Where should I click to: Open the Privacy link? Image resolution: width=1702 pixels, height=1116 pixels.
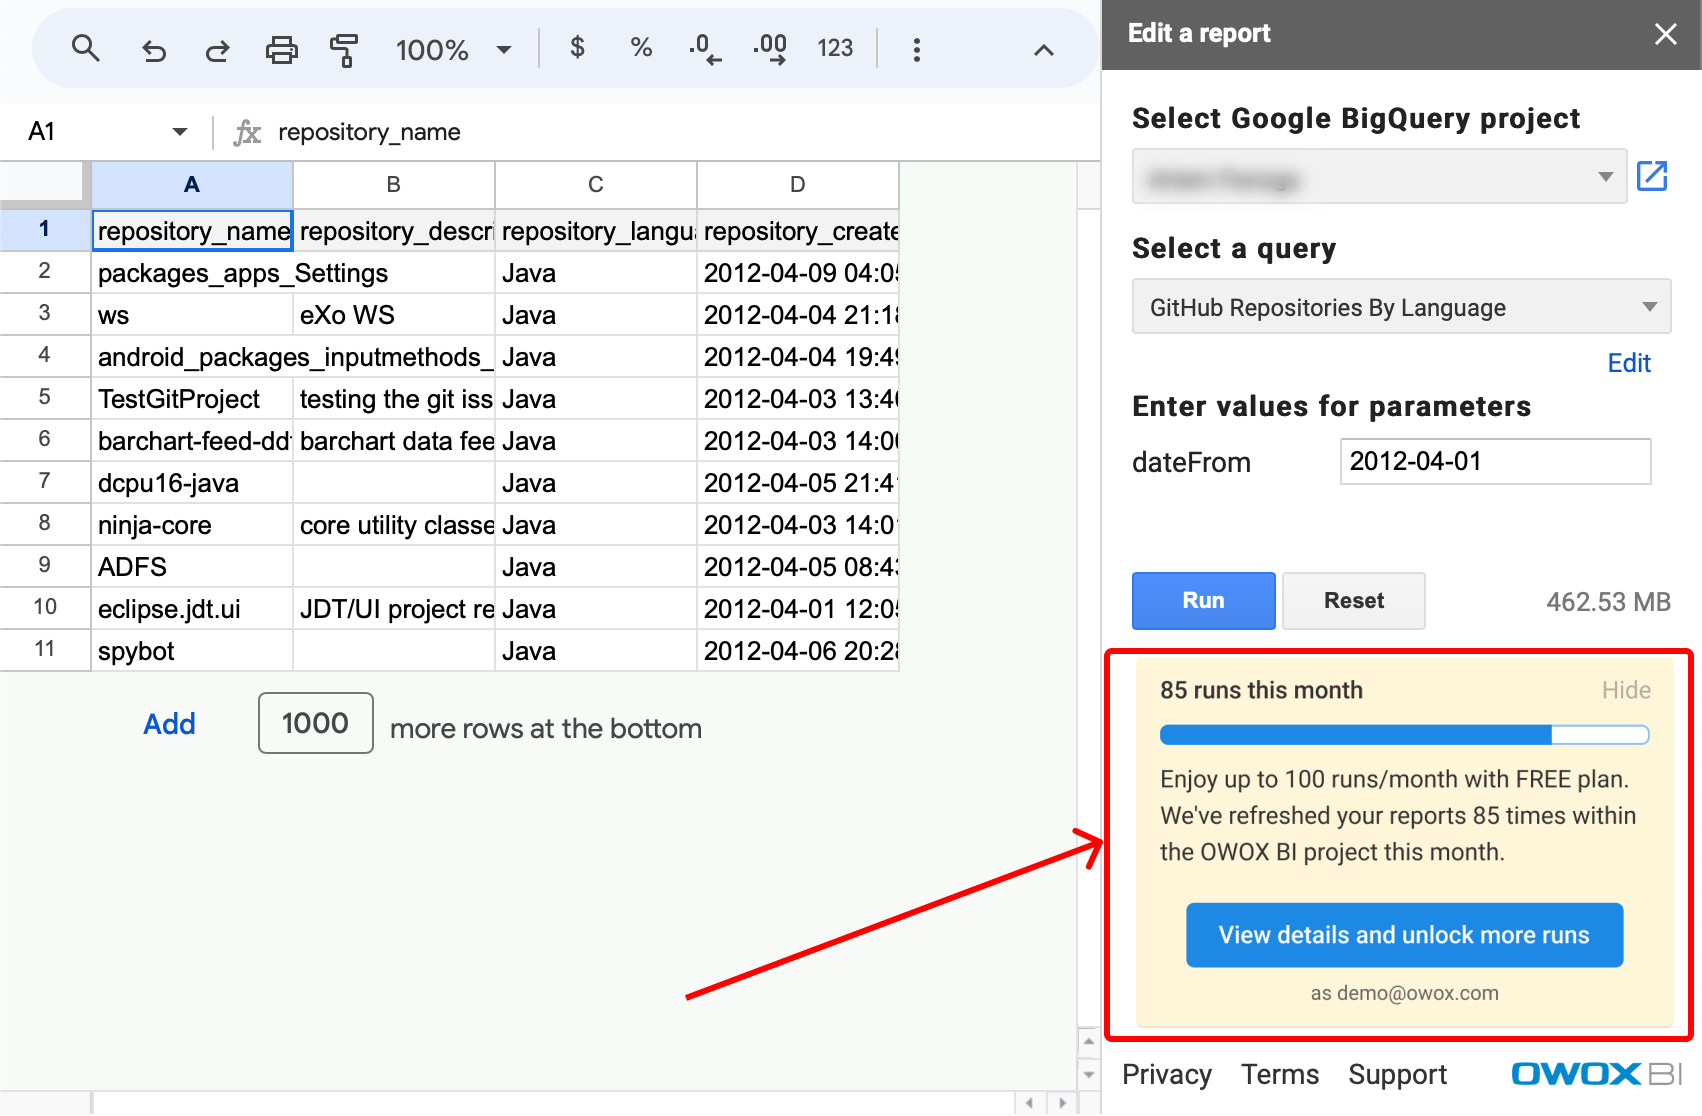pyautogui.click(x=1166, y=1074)
